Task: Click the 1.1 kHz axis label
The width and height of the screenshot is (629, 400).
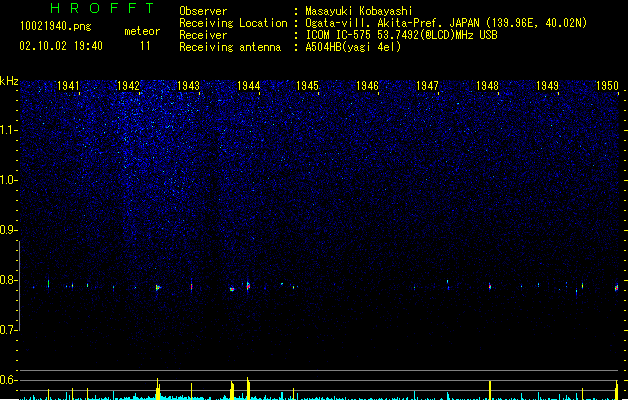Action: pos(8,130)
